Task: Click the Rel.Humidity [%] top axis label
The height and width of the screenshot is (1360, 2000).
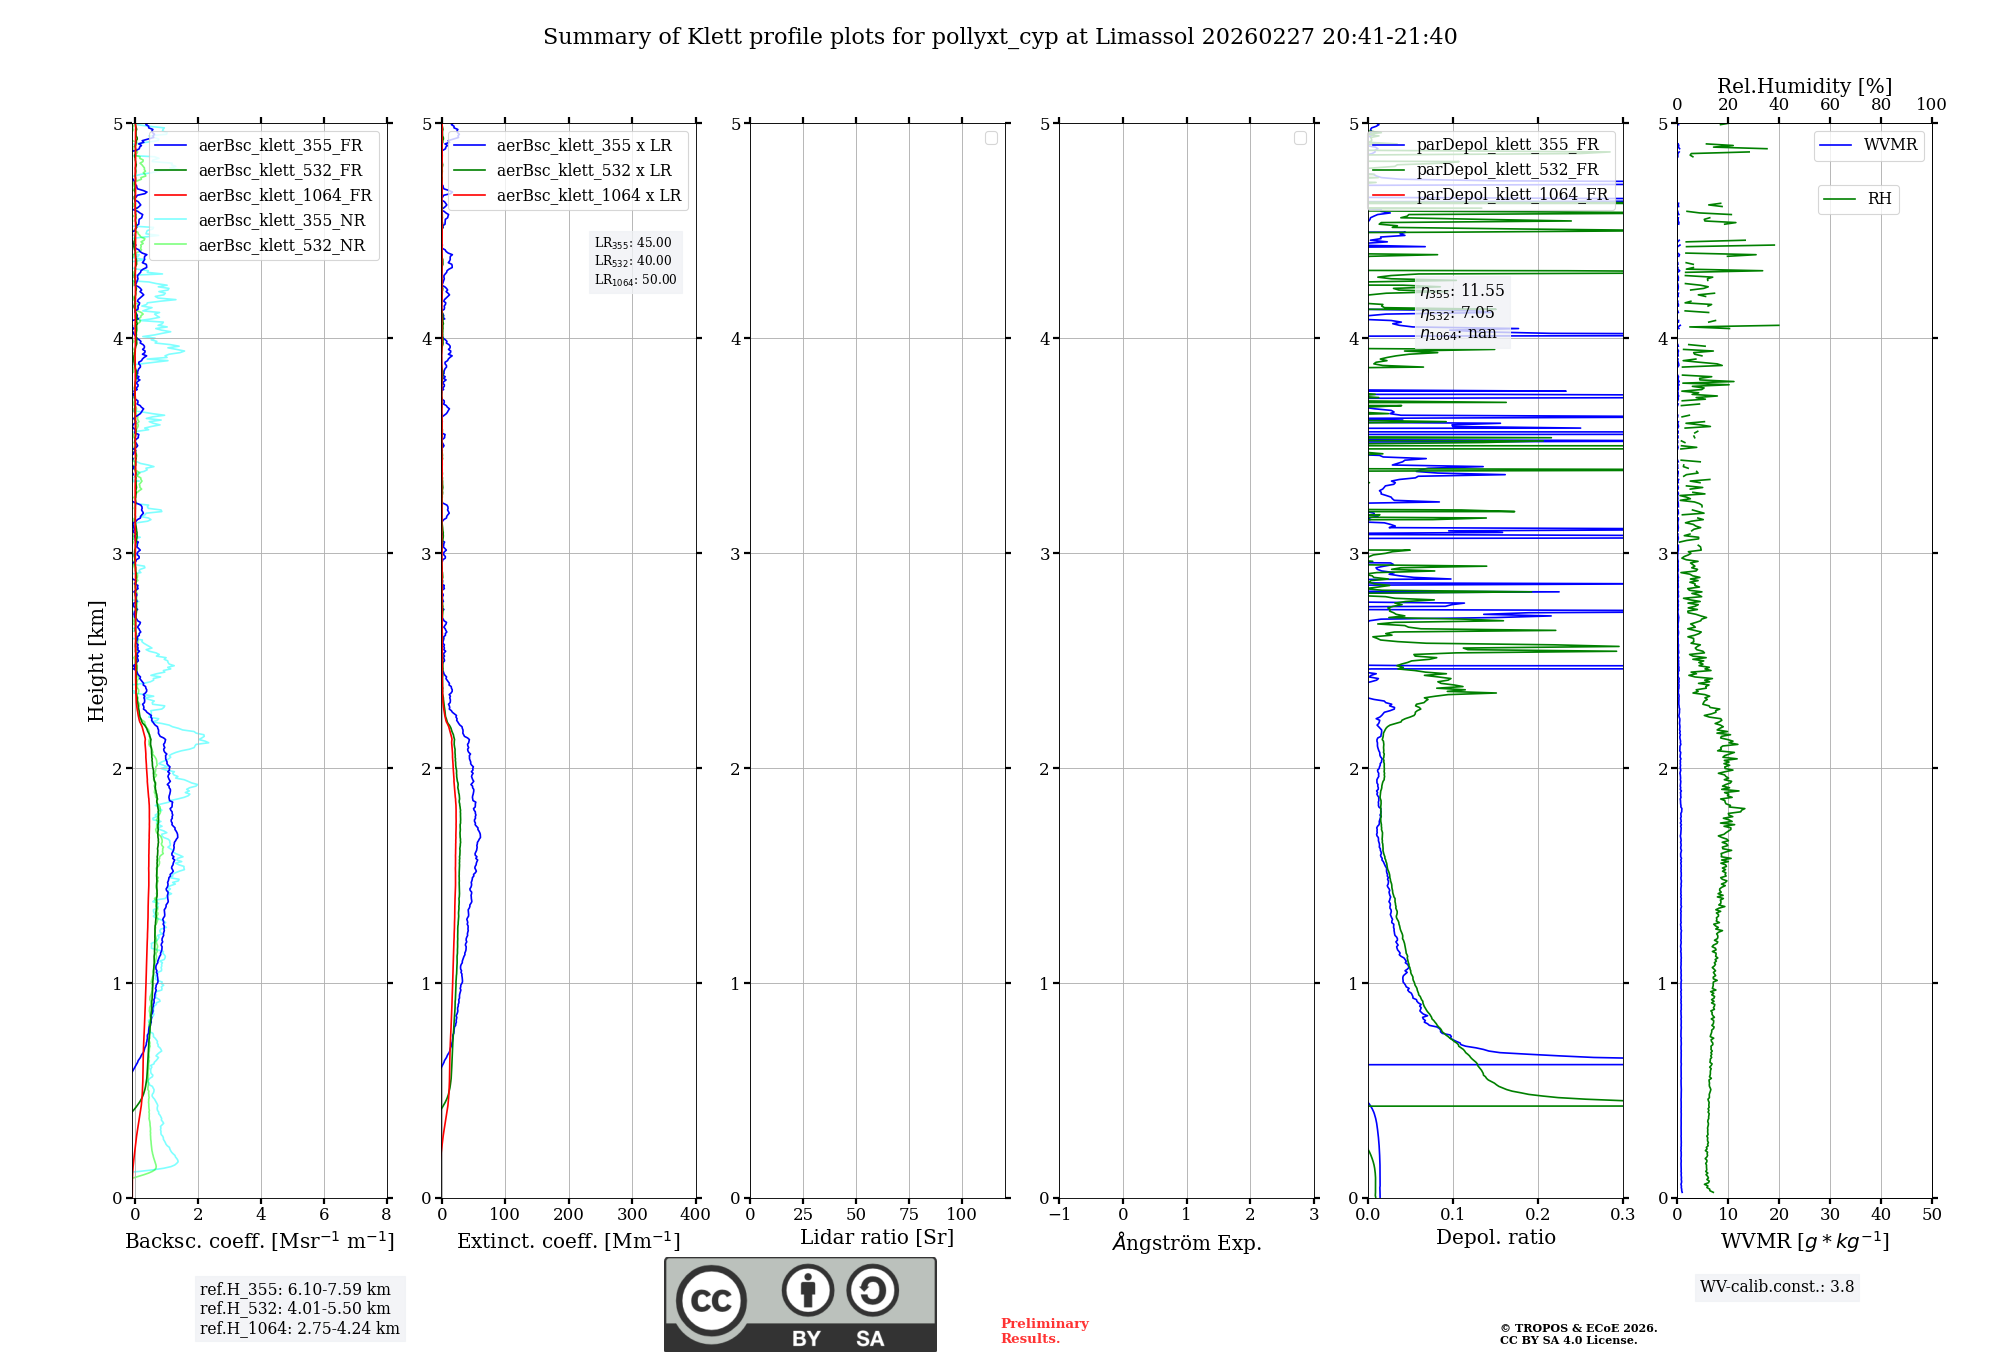Action: pos(1804,86)
